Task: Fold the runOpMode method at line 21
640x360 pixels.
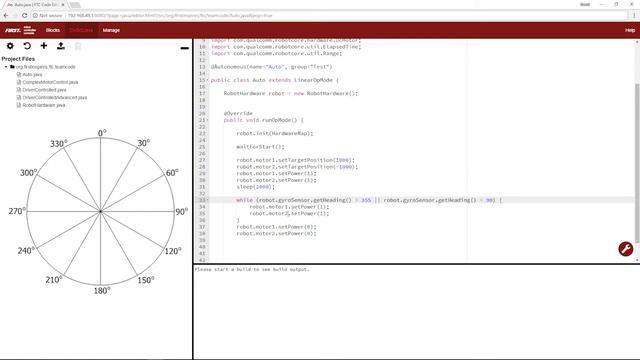Action: point(207,120)
